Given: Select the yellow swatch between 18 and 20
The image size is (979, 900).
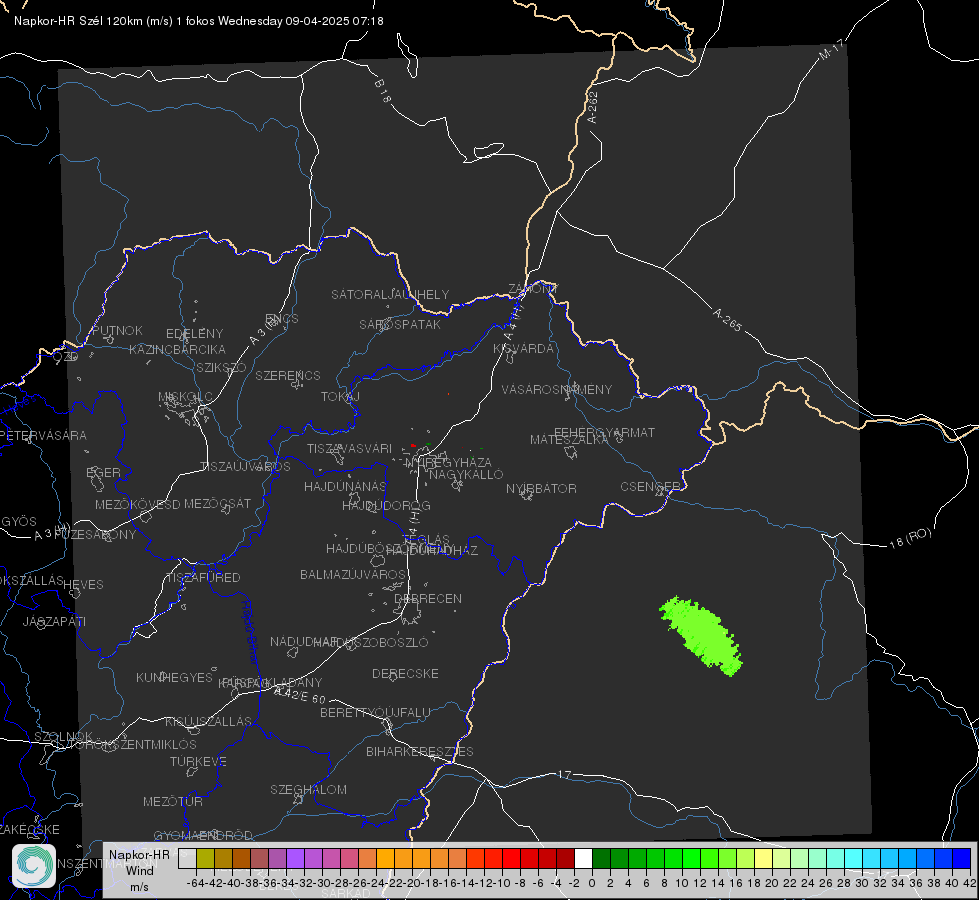Looking at the screenshot, I should tap(763, 858).
